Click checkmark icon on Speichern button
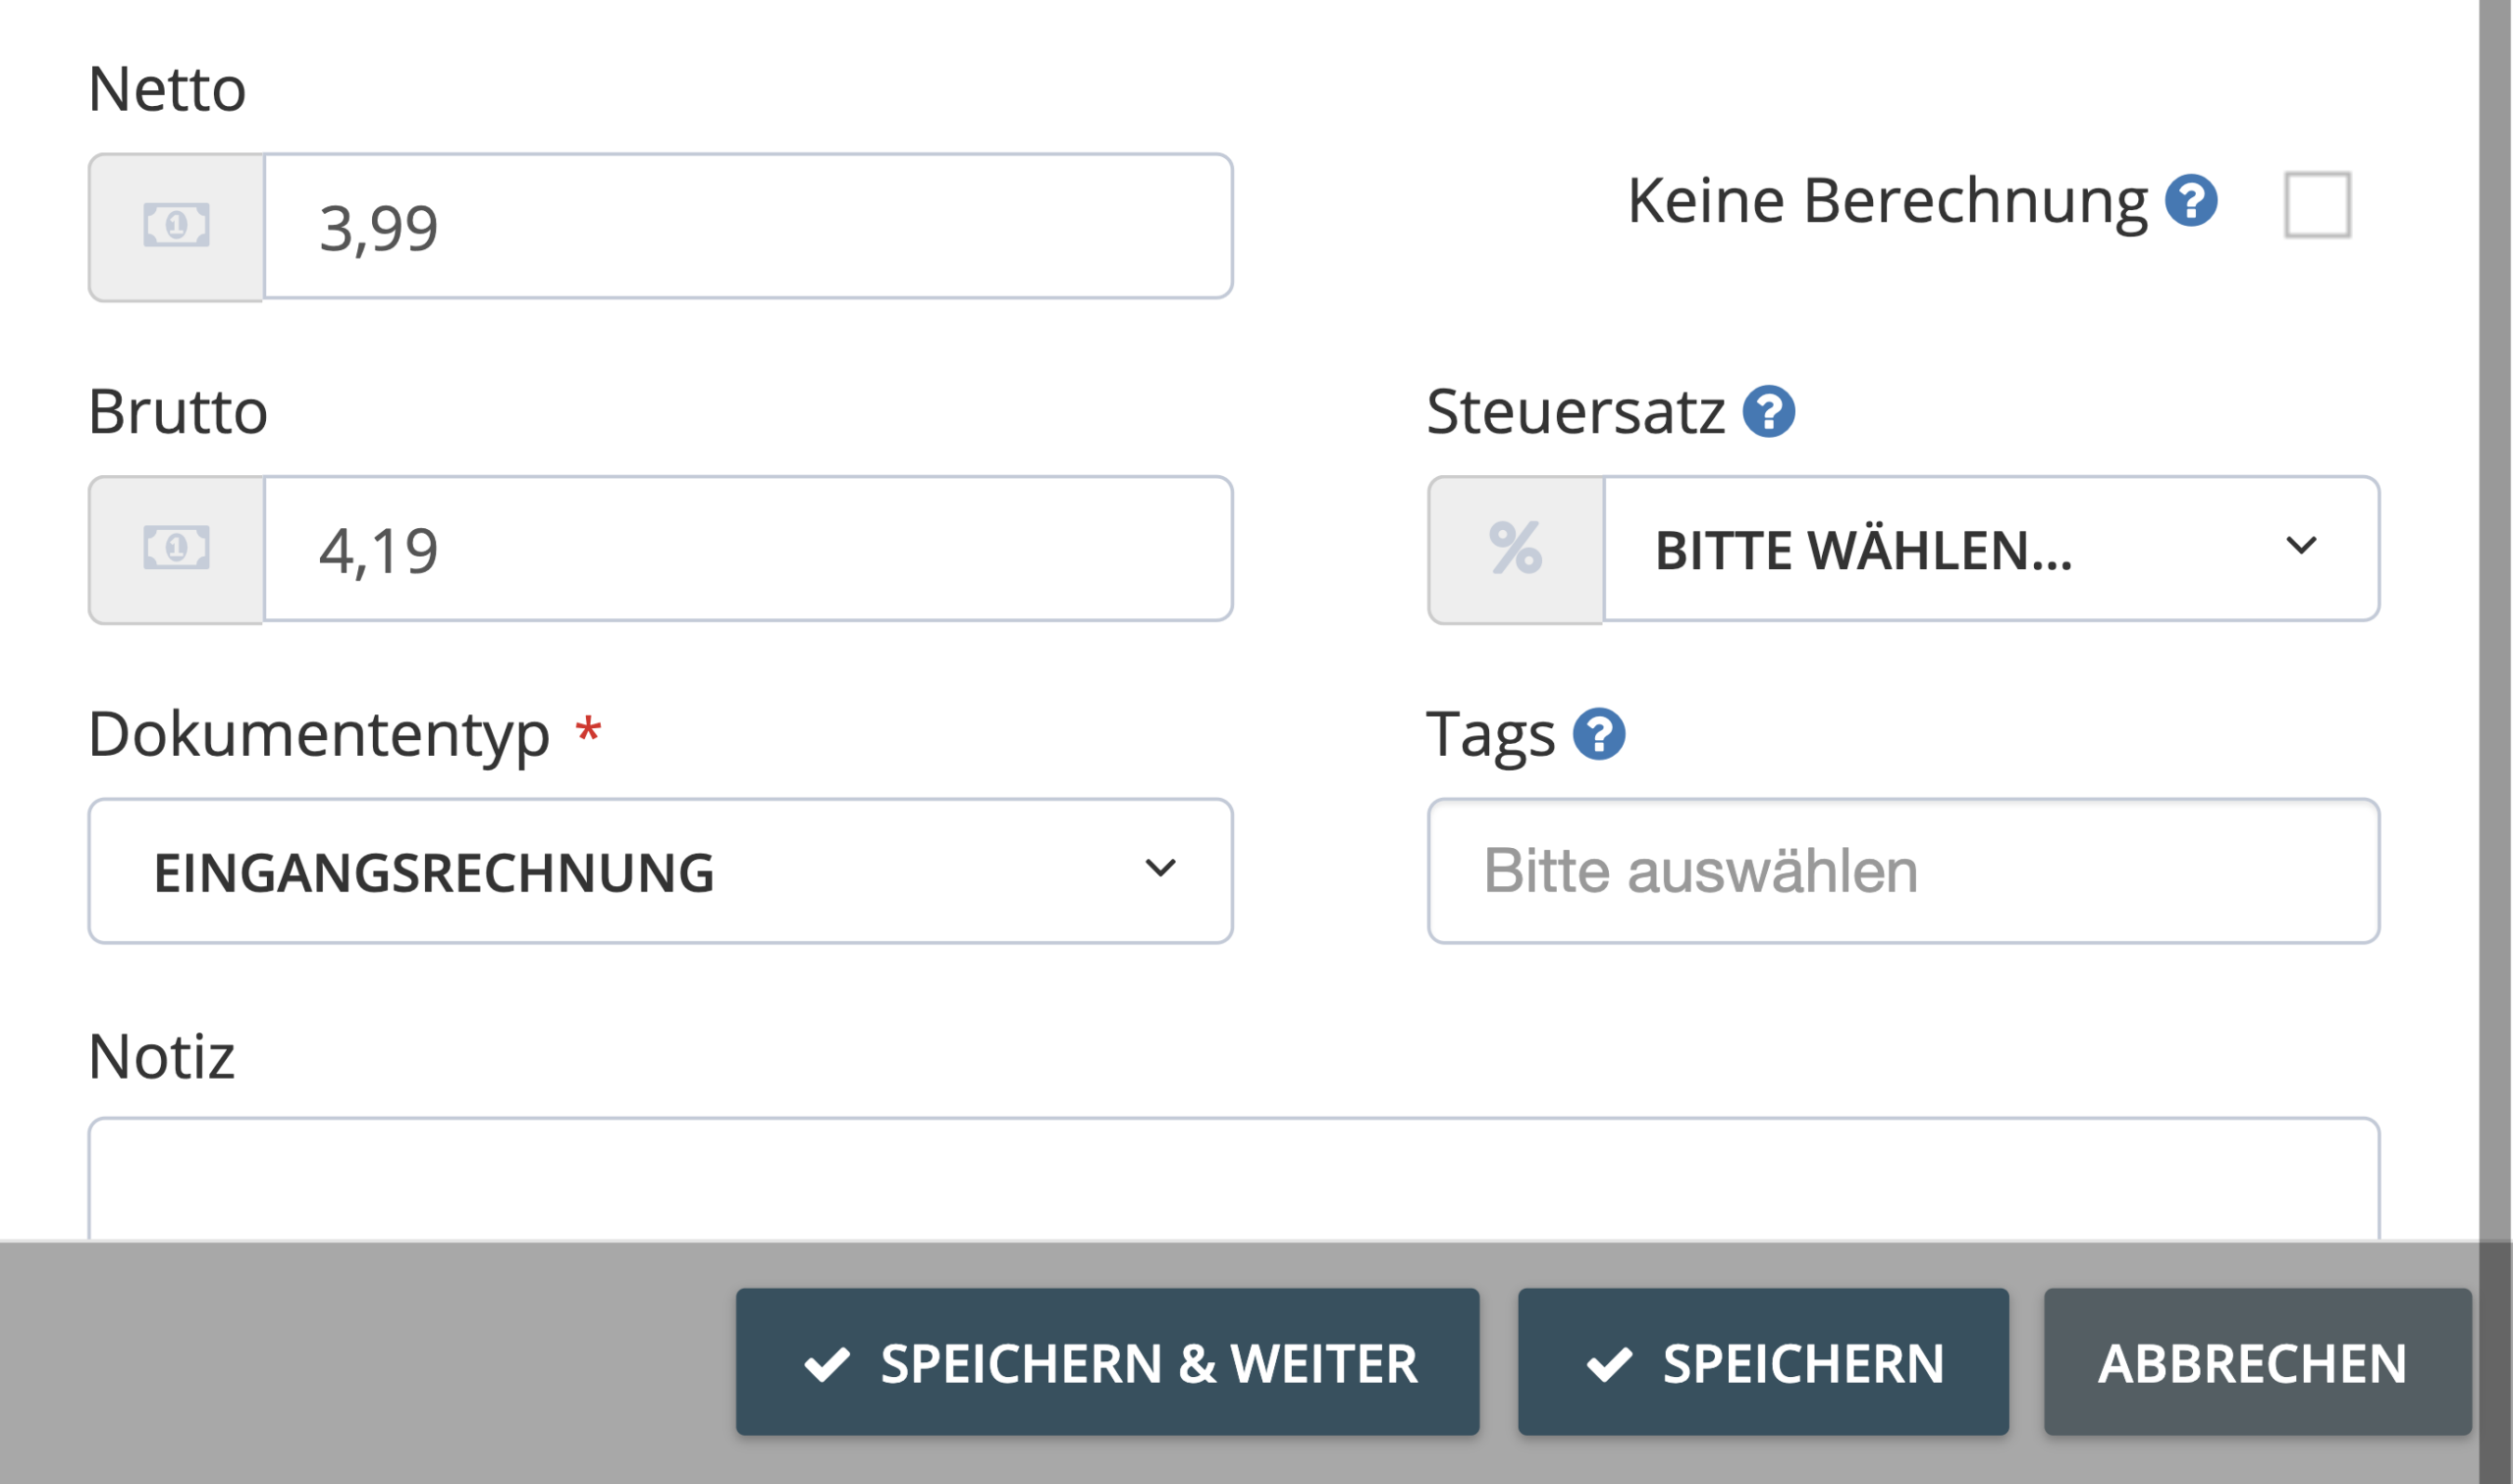Screen dimensions: 2513x1484 pos(1609,1364)
